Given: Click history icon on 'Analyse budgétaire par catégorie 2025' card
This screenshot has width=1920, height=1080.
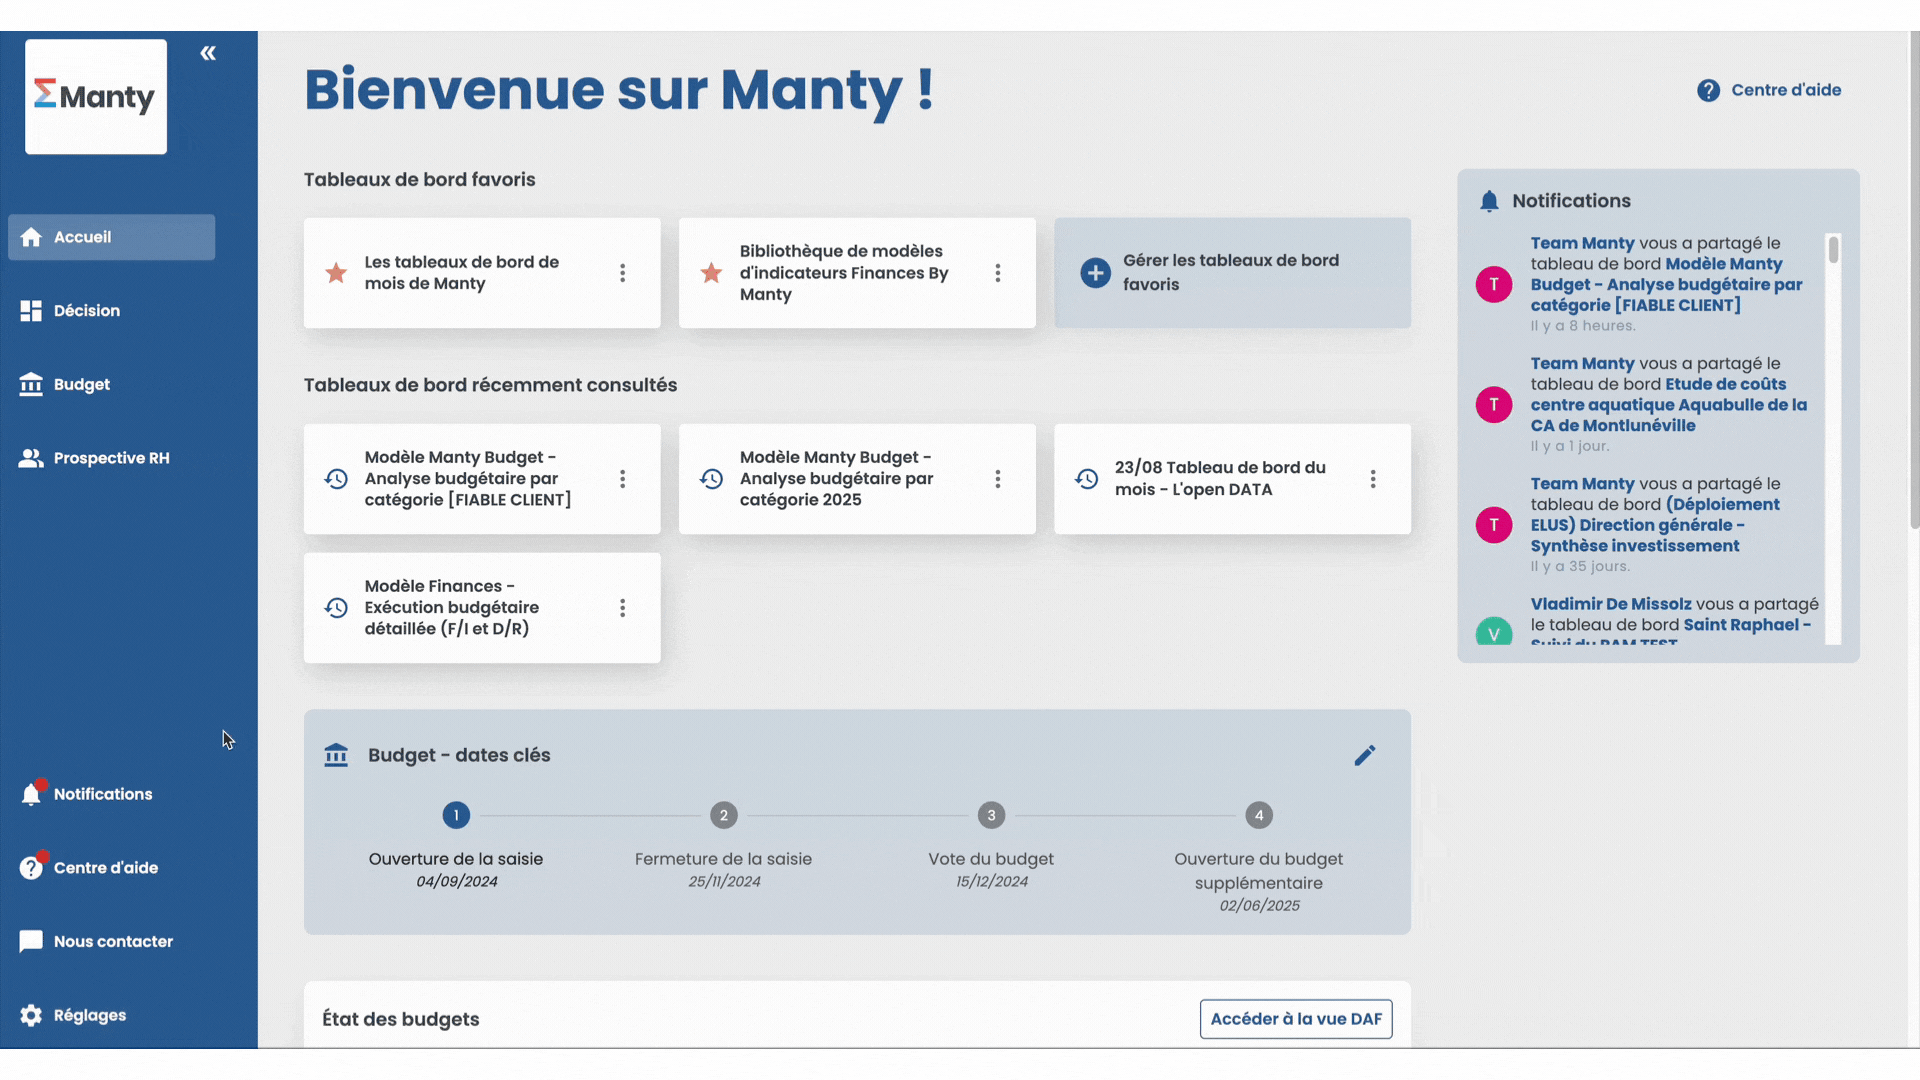Looking at the screenshot, I should pyautogui.click(x=711, y=479).
